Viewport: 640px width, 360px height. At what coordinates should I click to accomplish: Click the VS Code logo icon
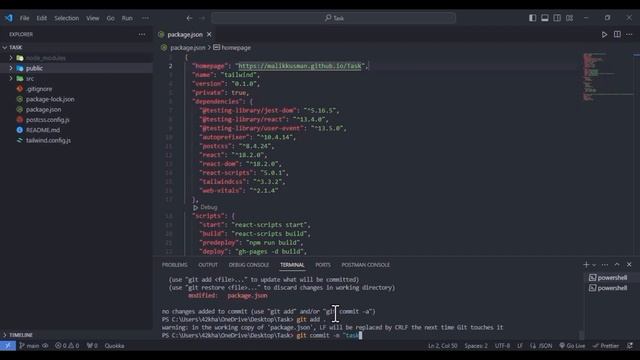click(x=9, y=18)
